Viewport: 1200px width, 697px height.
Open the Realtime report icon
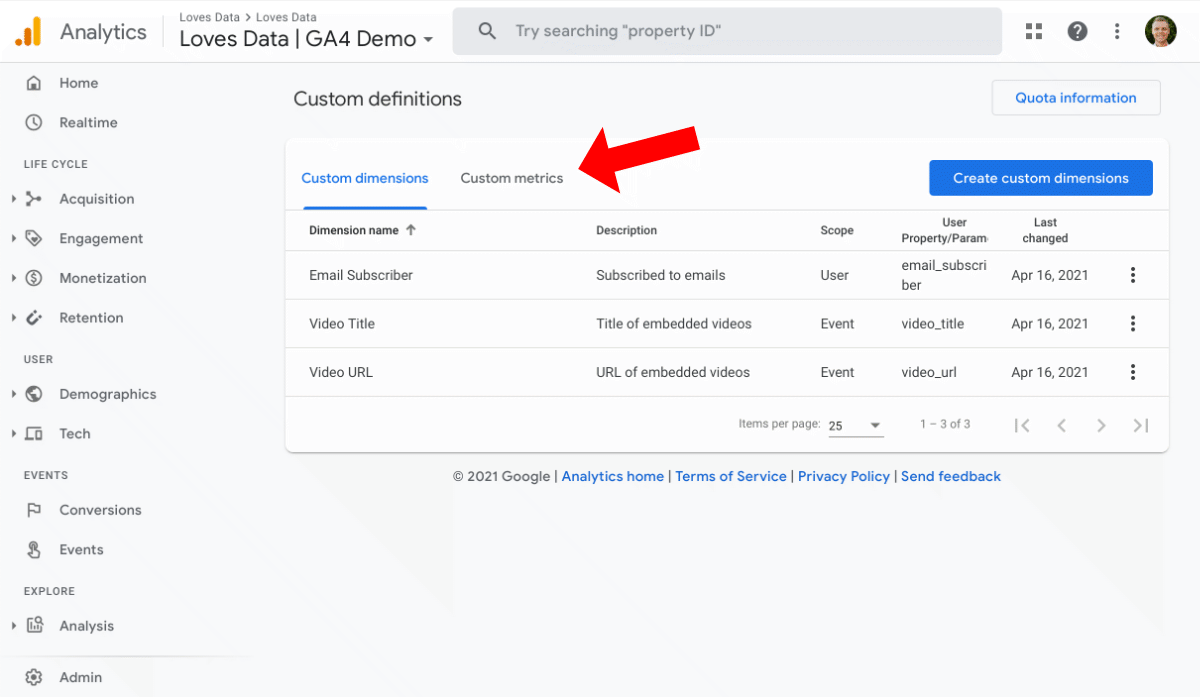(x=33, y=122)
